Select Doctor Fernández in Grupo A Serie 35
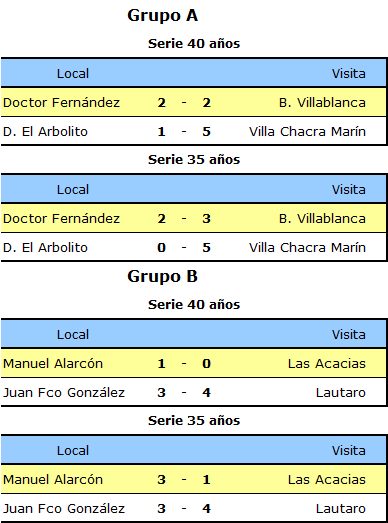The height and width of the screenshot is (523, 388). (x=61, y=218)
